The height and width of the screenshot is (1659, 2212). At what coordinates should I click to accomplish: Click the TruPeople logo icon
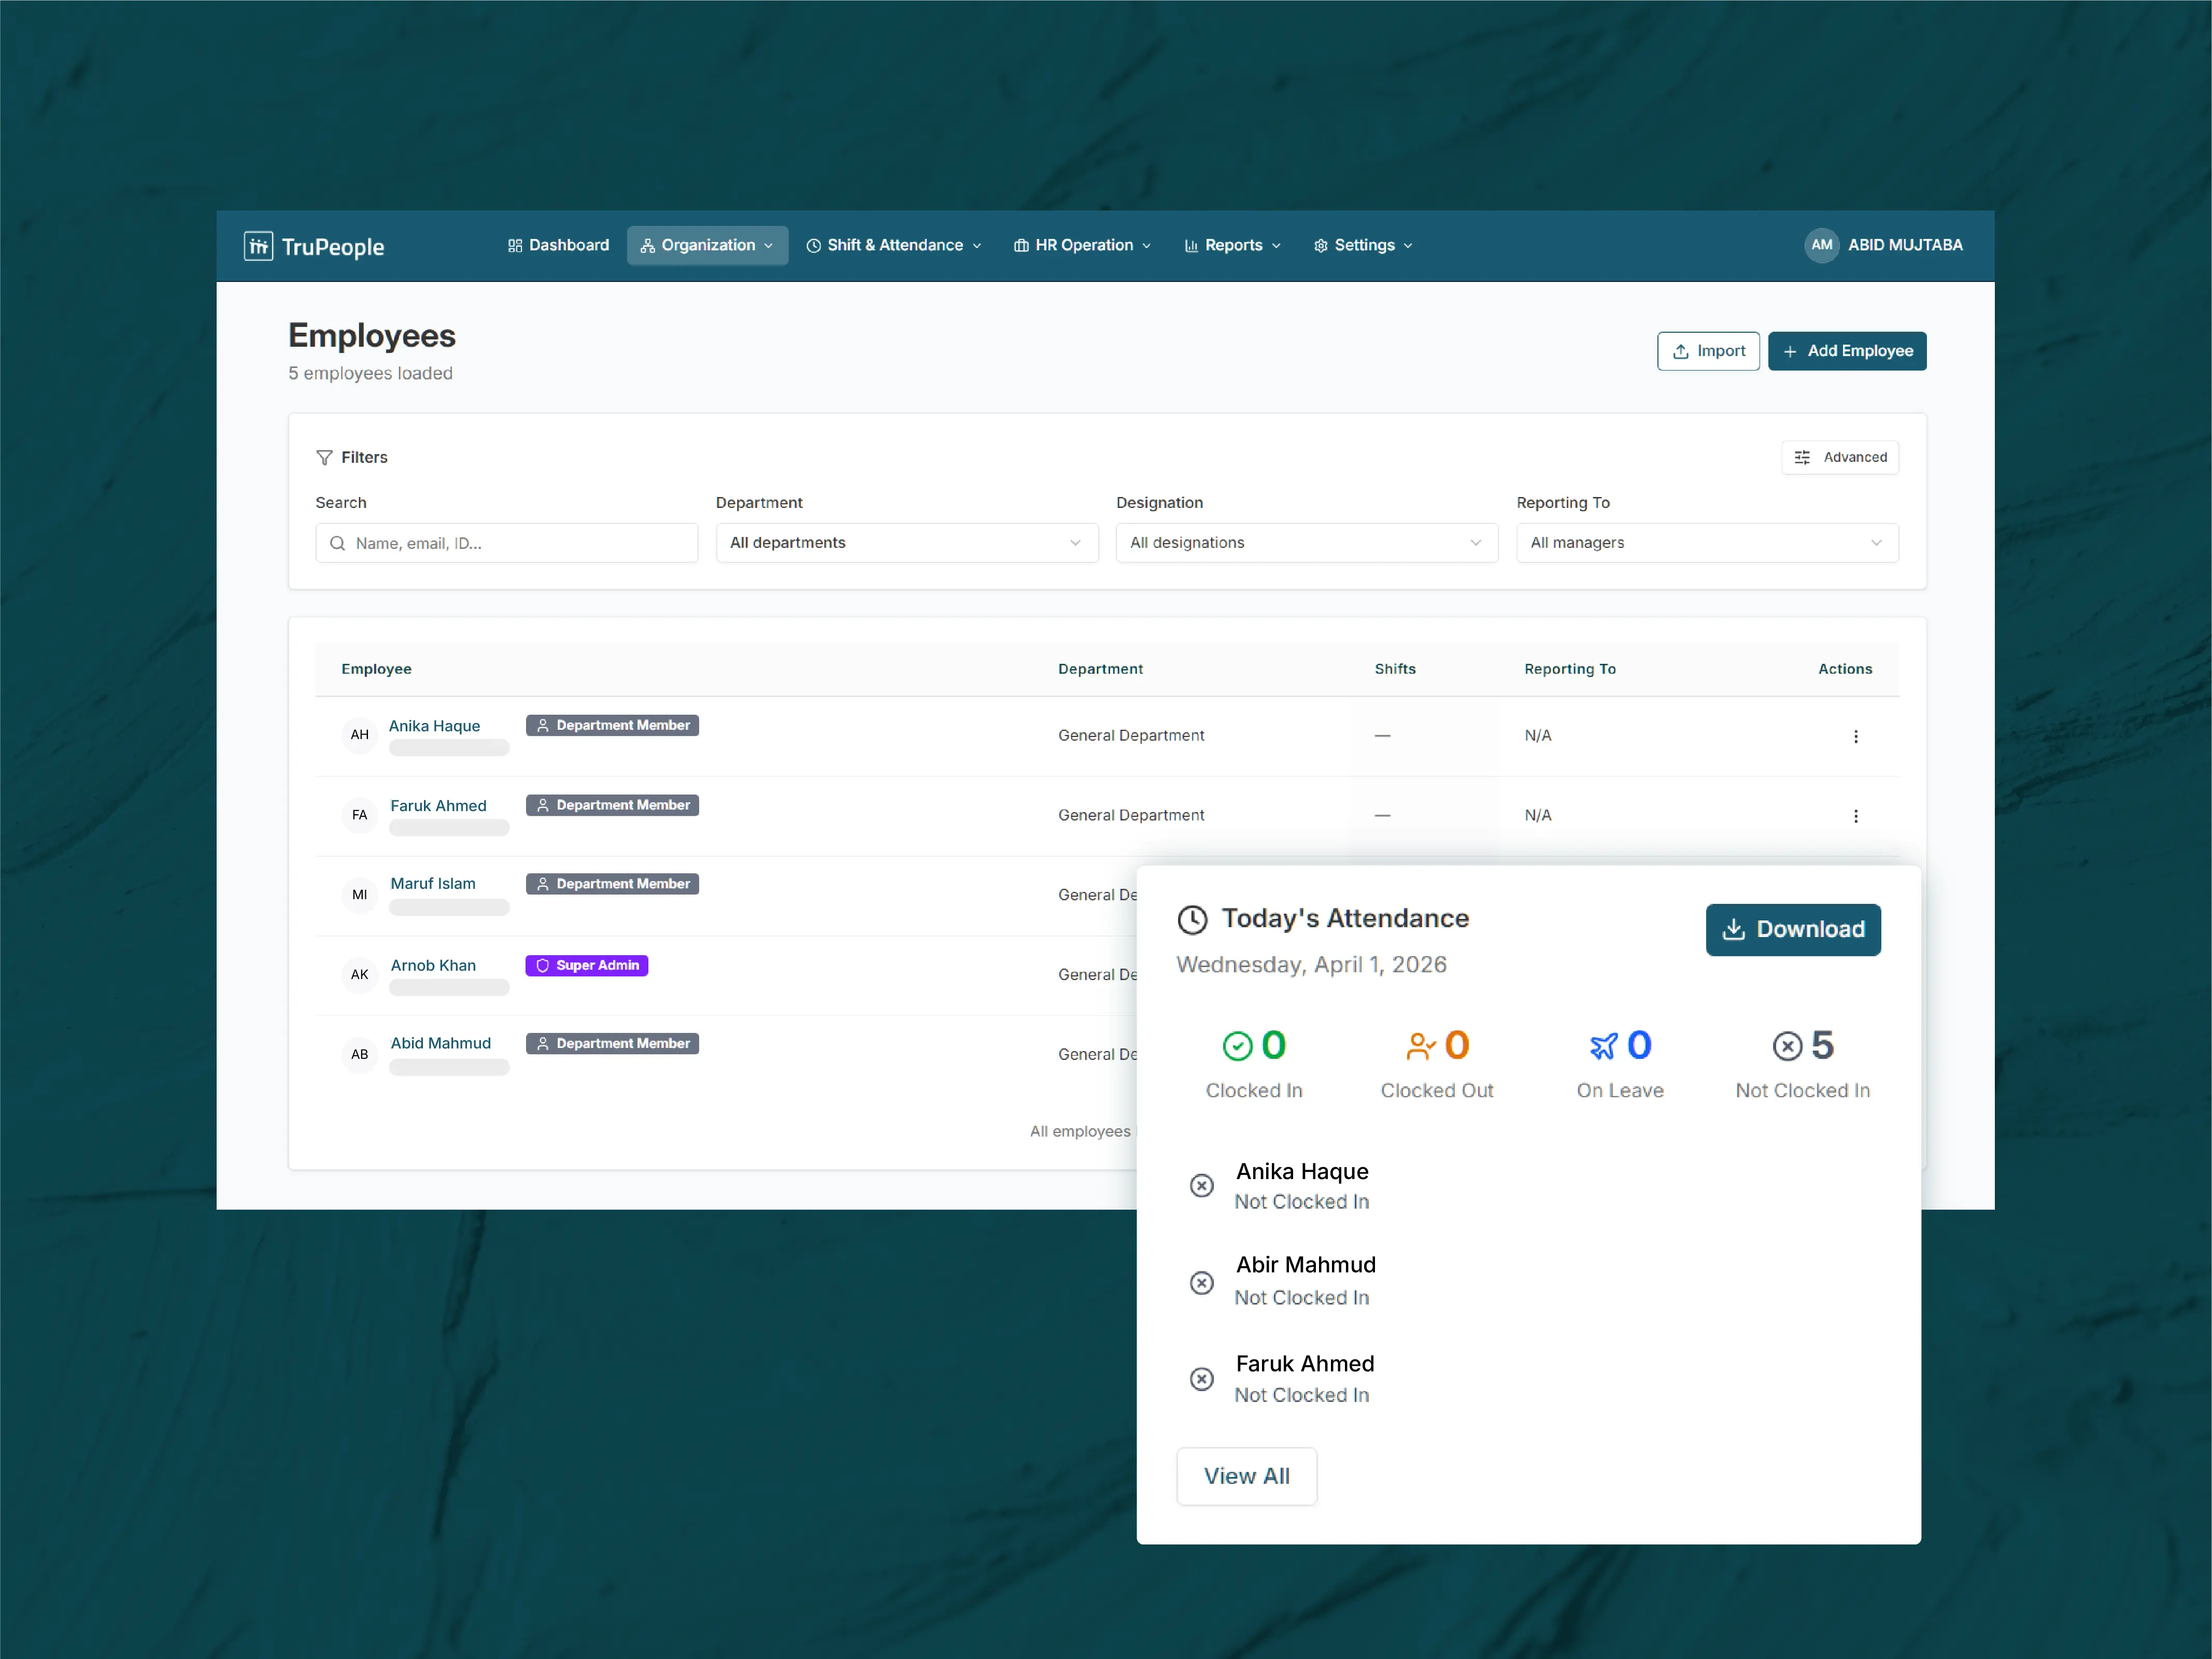click(259, 245)
